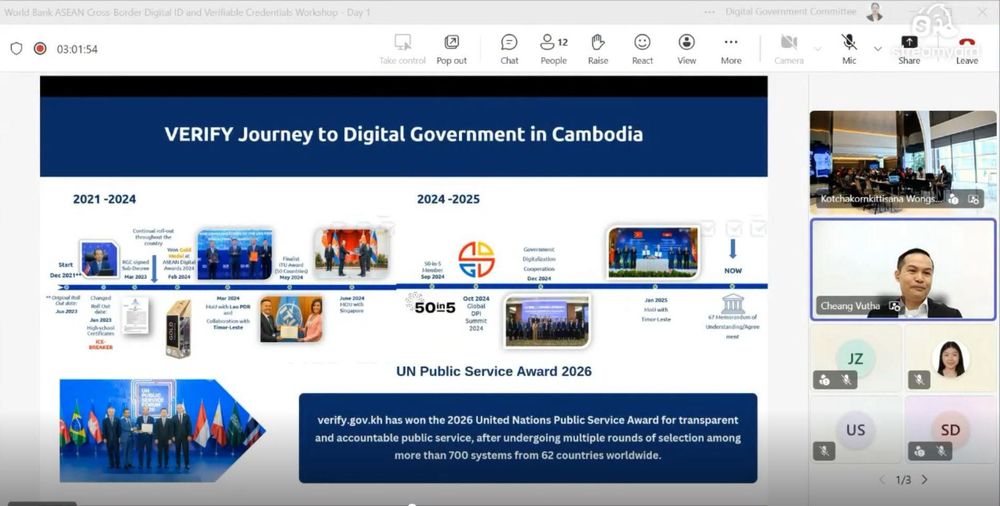Click the muted mic icon on JZ tile
This screenshot has height=506, width=1000.
(846, 380)
